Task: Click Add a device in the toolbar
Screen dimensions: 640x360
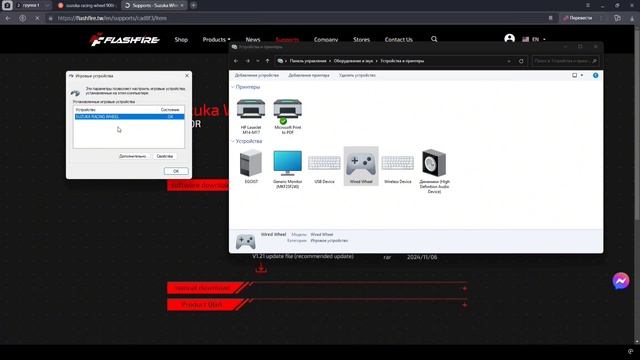Action: pos(257,76)
